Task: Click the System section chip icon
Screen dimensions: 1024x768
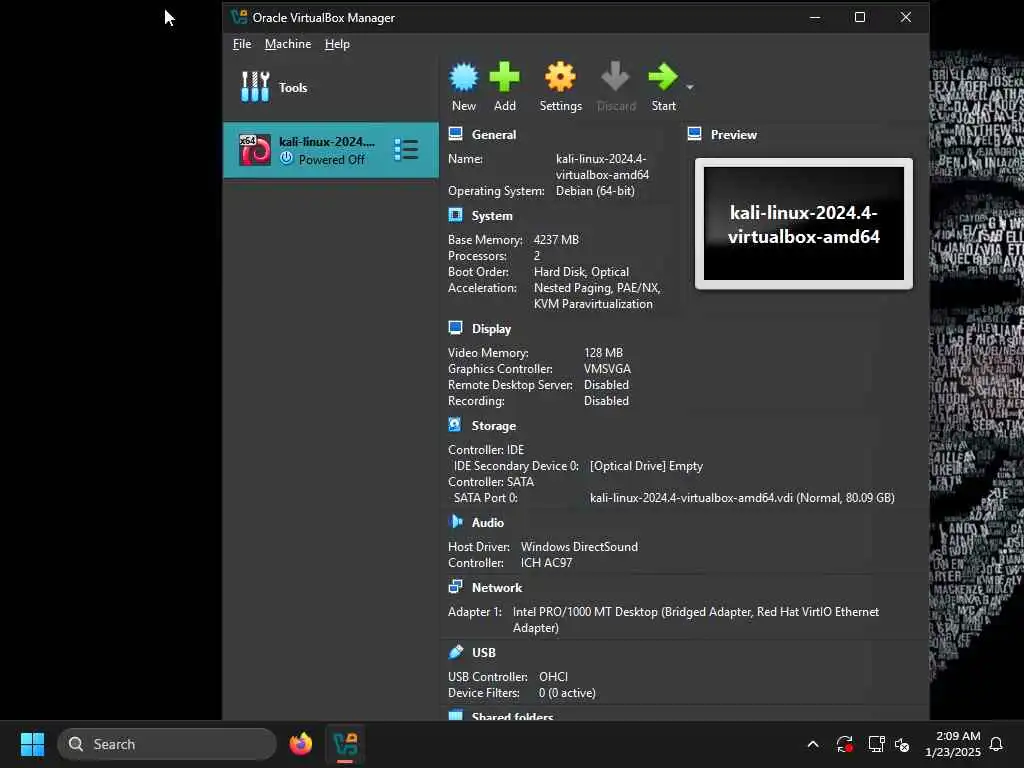Action: click(455, 215)
